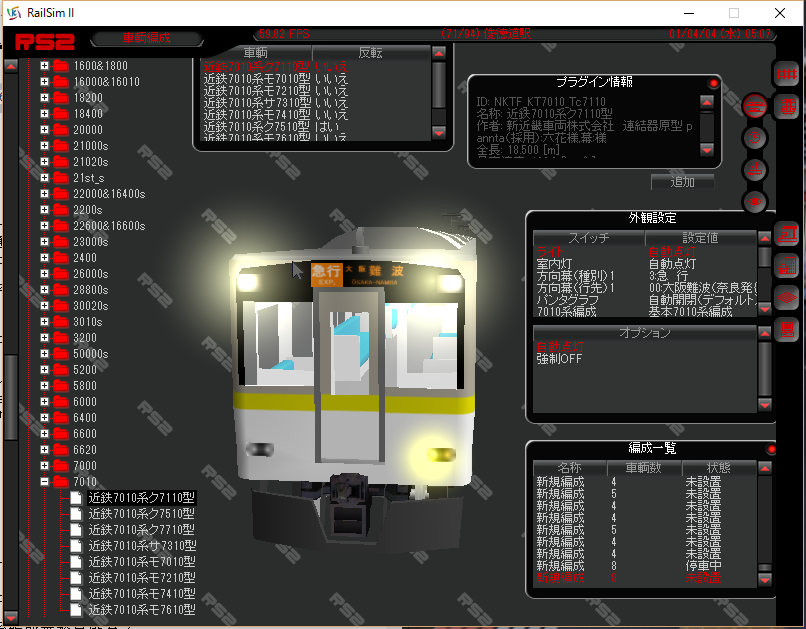Viewport: 806px width, 629px height.
Task: Expand the 18200 folder
Action: tap(45, 98)
